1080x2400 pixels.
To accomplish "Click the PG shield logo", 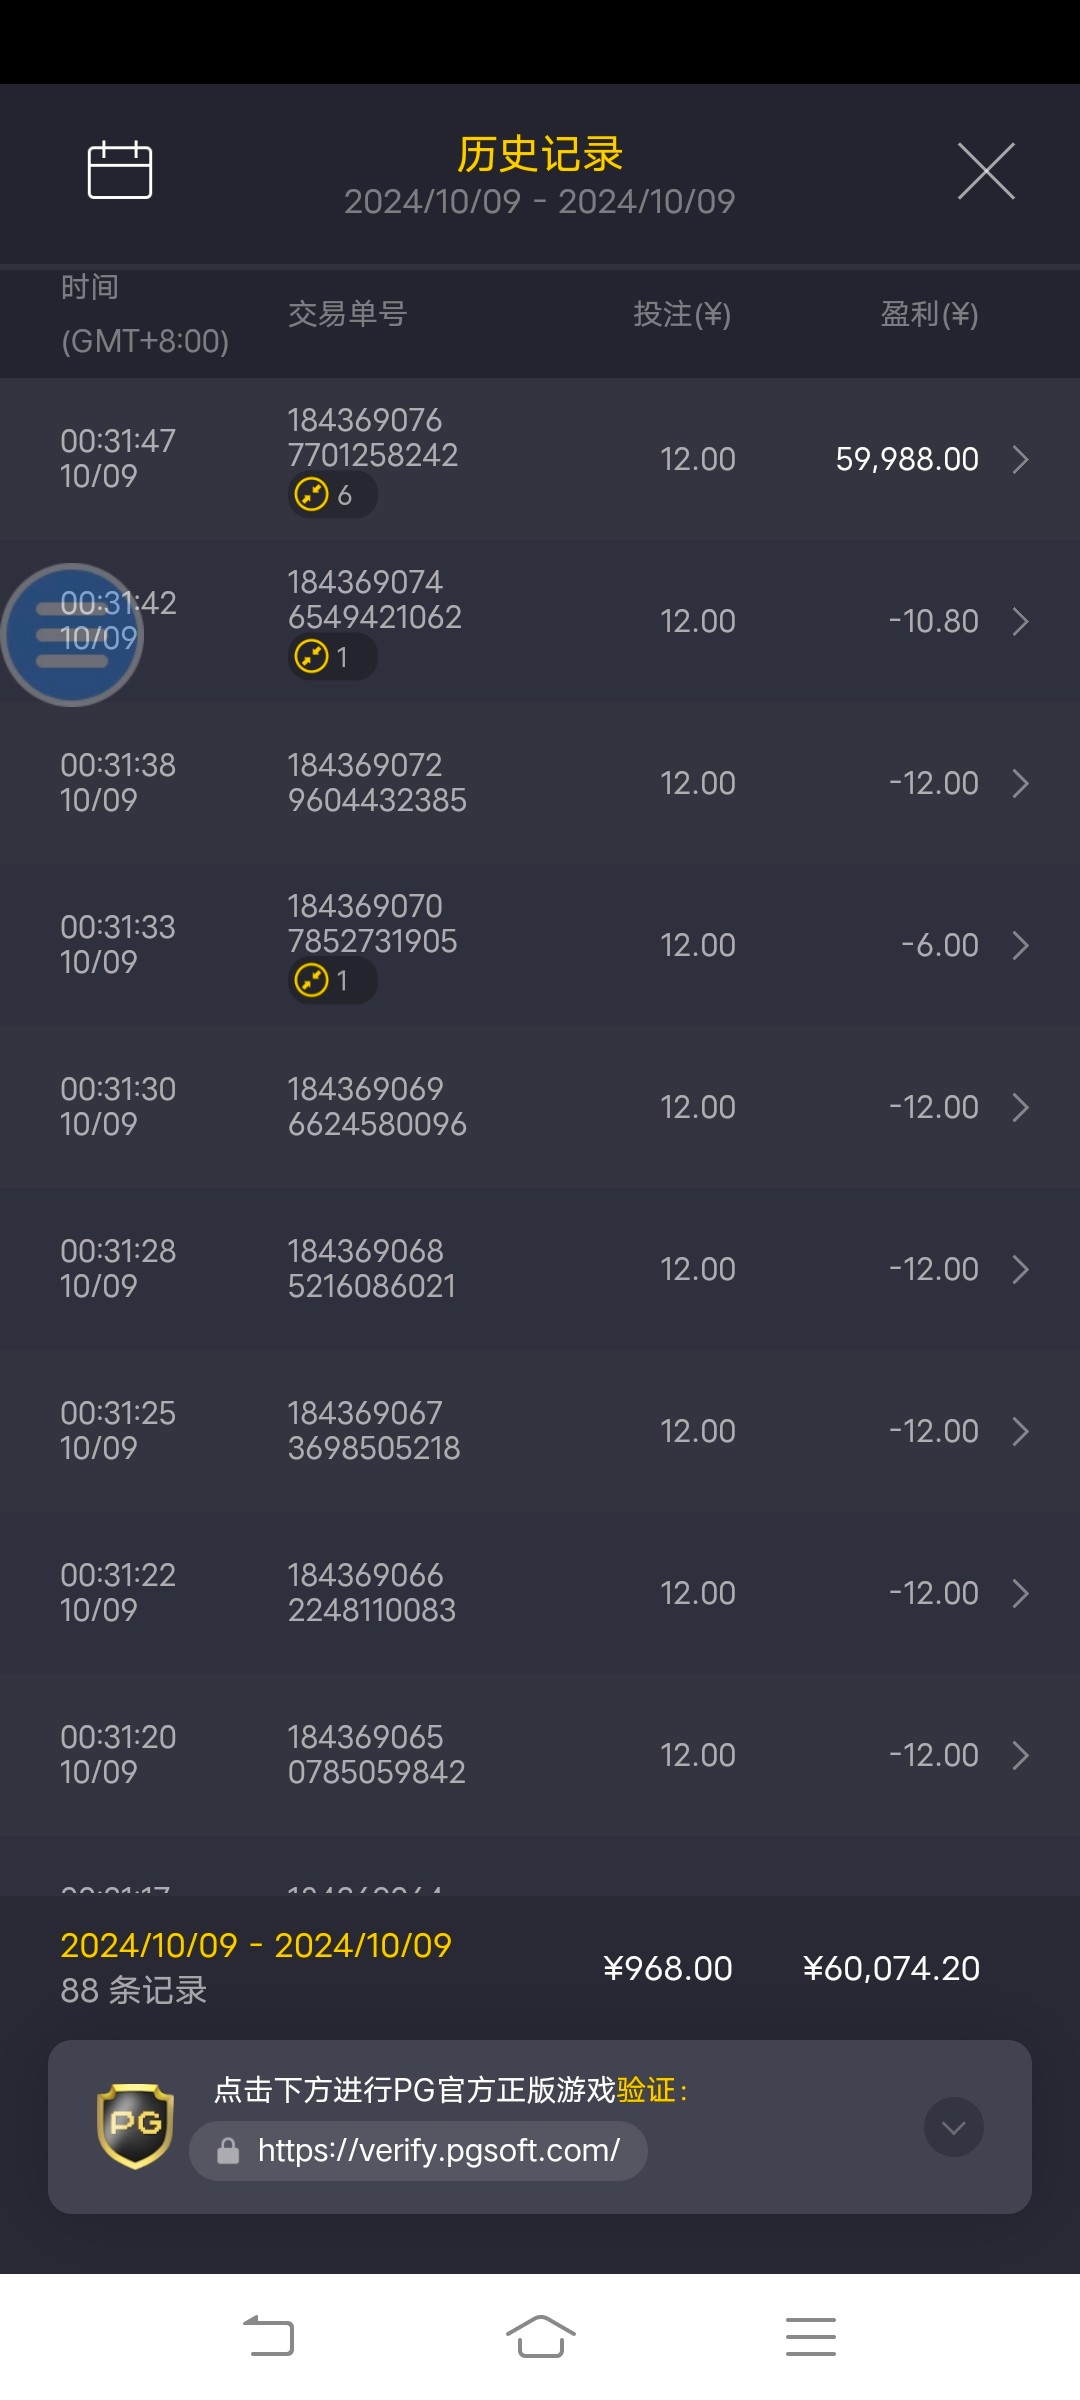I will click(x=135, y=2125).
